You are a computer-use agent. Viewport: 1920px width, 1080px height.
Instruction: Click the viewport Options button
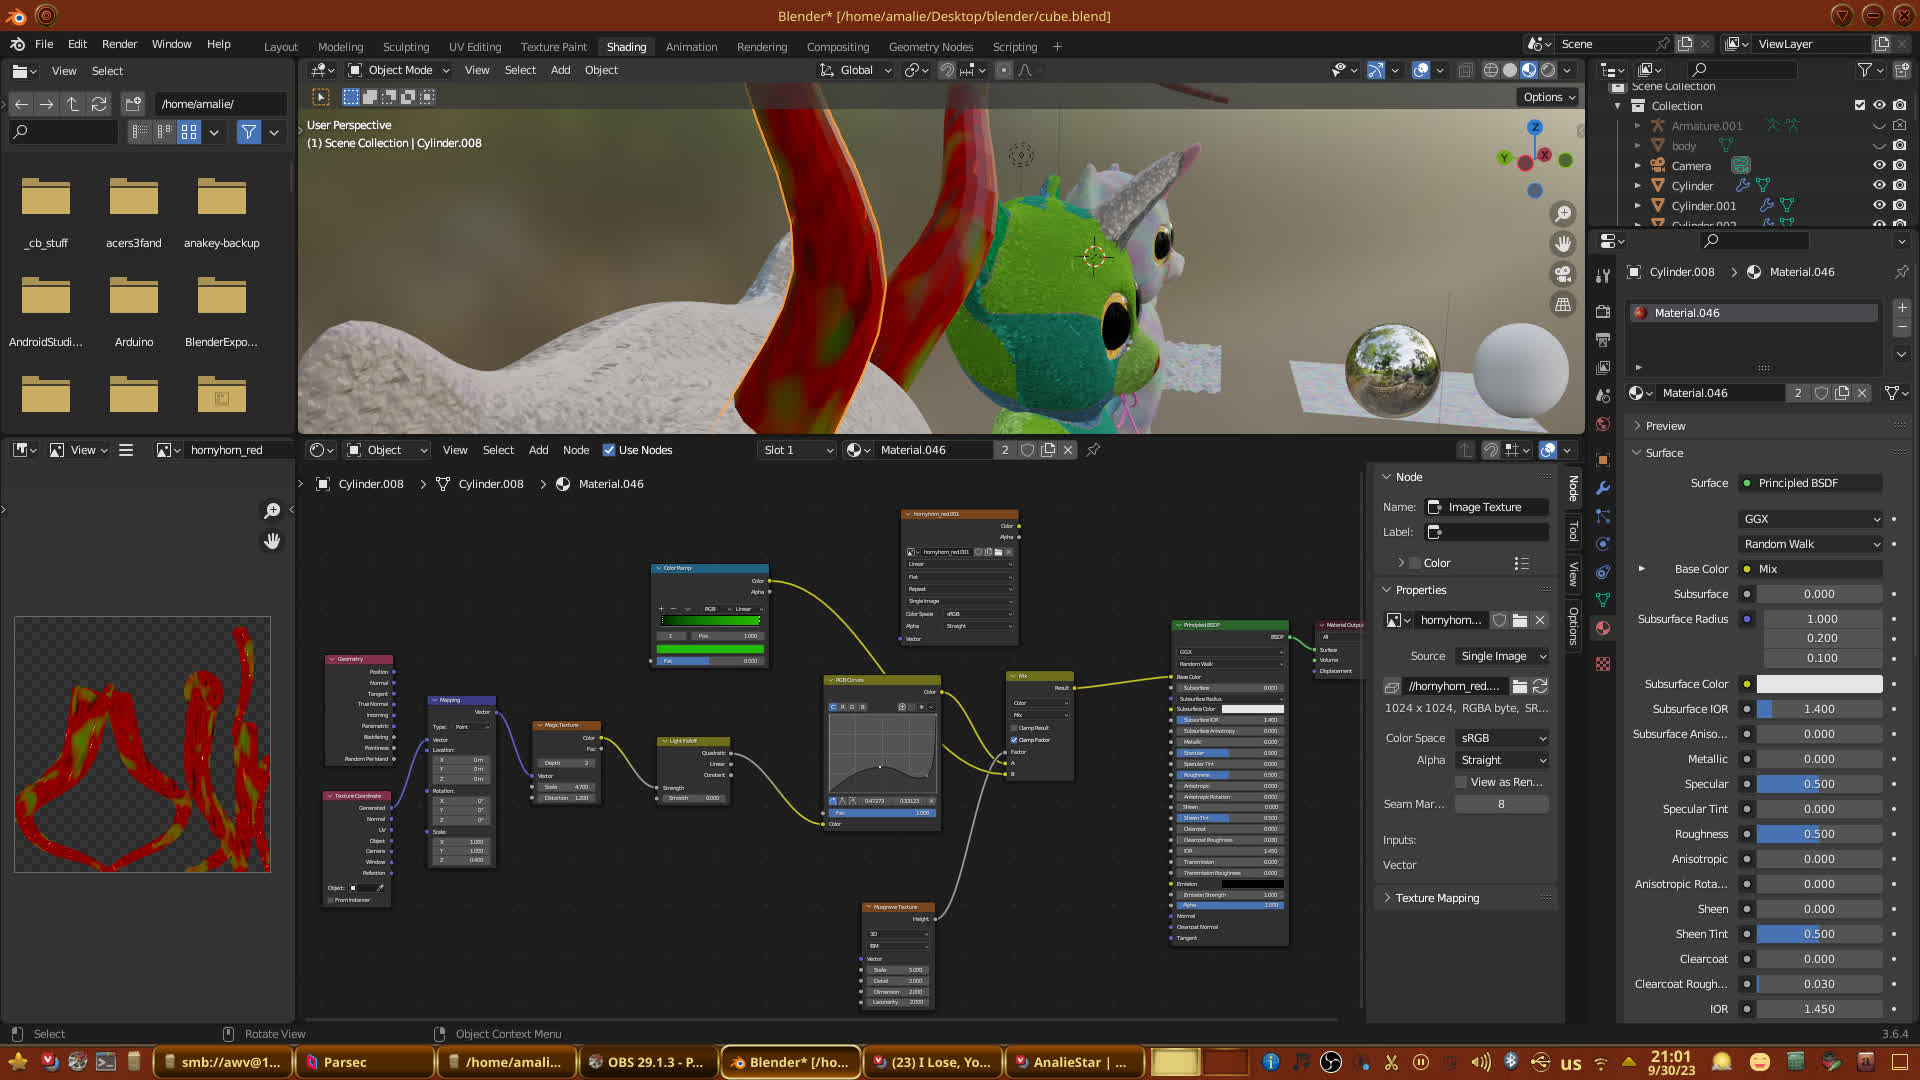click(x=1549, y=97)
